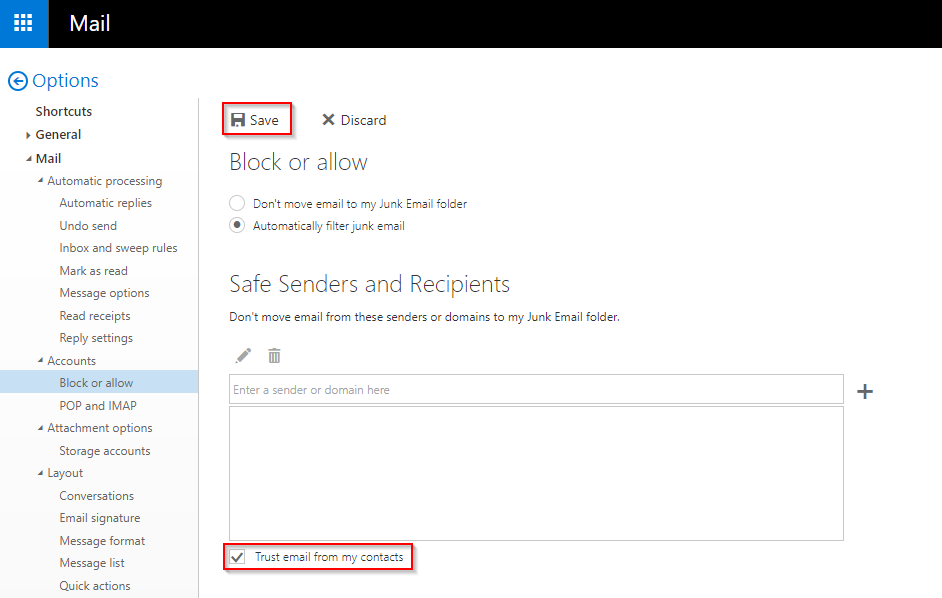The width and height of the screenshot is (942, 598).
Task: Open POP and IMAP settings
Action: click(98, 406)
